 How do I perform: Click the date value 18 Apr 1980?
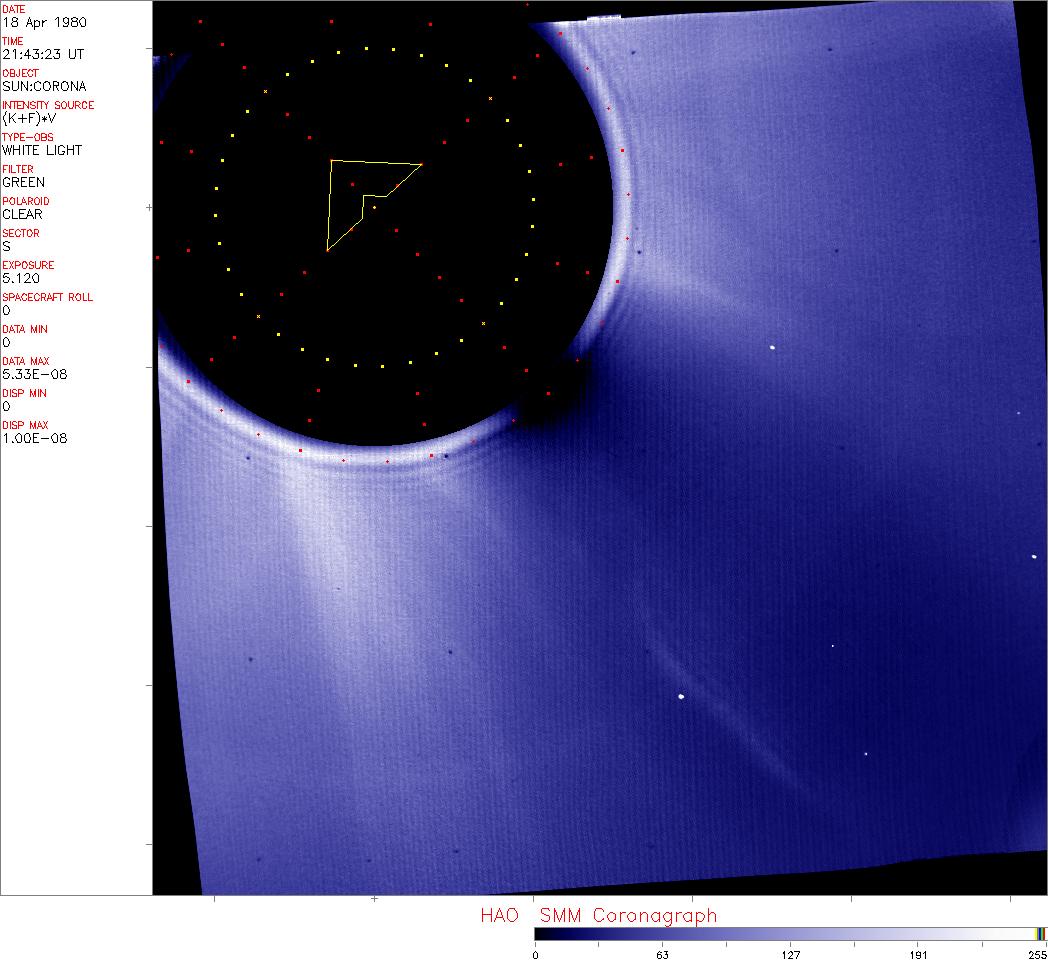coord(34,22)
